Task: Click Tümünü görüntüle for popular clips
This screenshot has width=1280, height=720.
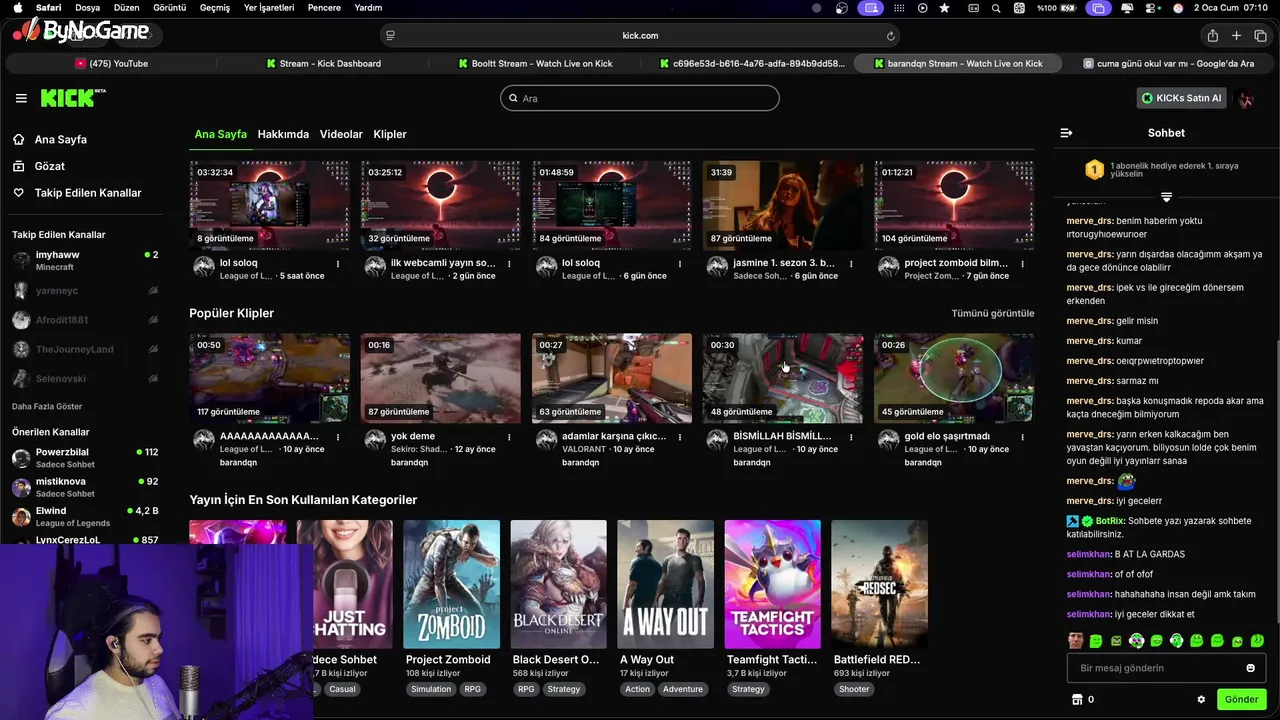Action: [992, 313]
